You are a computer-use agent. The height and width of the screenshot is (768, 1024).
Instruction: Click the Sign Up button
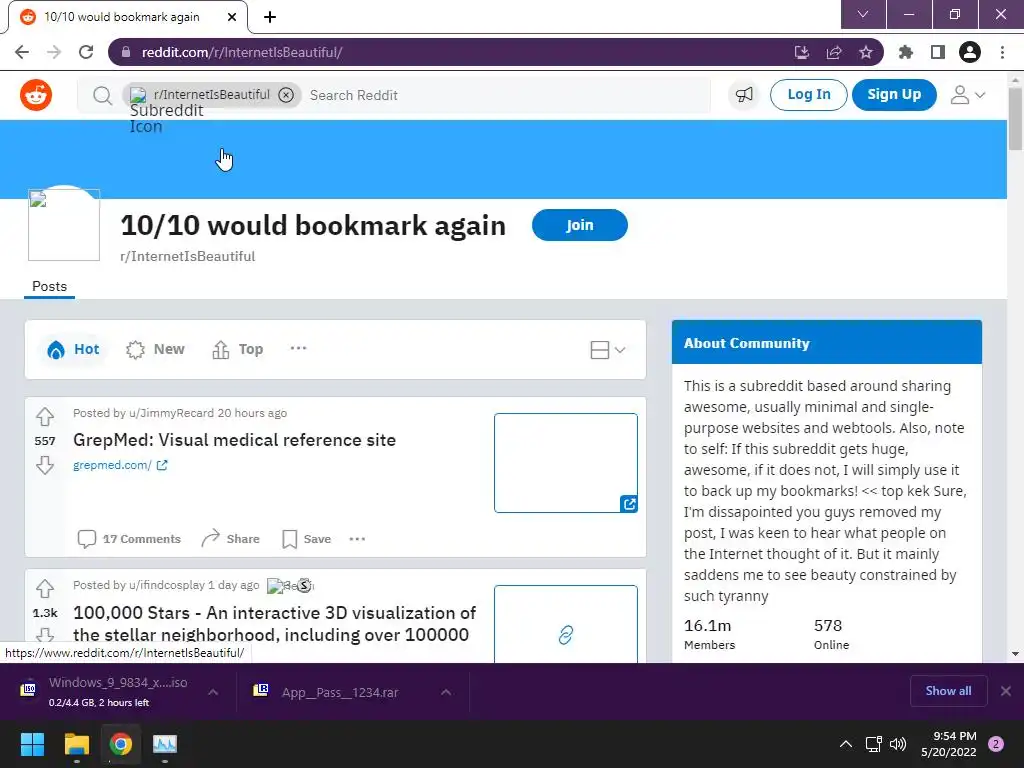click(x=894, y=95)
